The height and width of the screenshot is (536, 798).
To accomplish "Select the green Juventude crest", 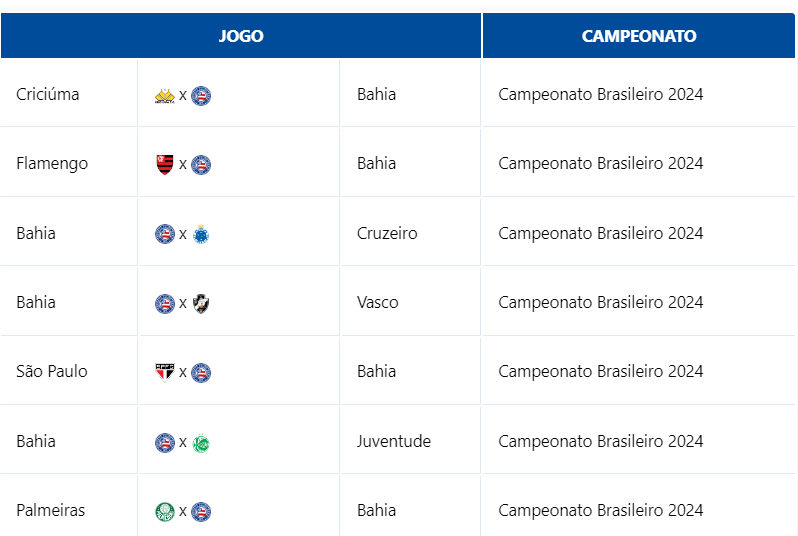I will 201,442.
